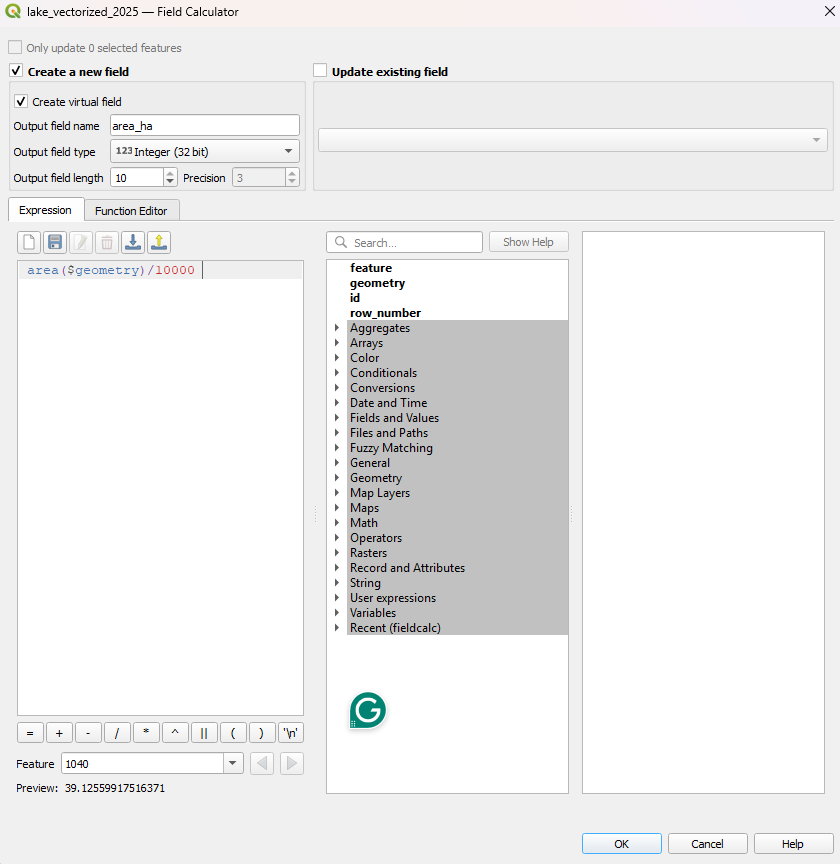Import user expressions with the download-arrow icon

pos(133,242)
